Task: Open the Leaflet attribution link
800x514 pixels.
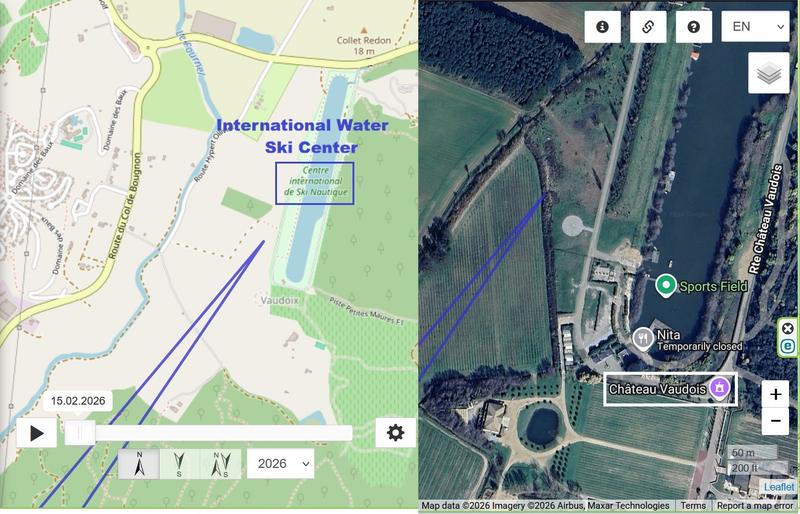Action: (779, 486)
